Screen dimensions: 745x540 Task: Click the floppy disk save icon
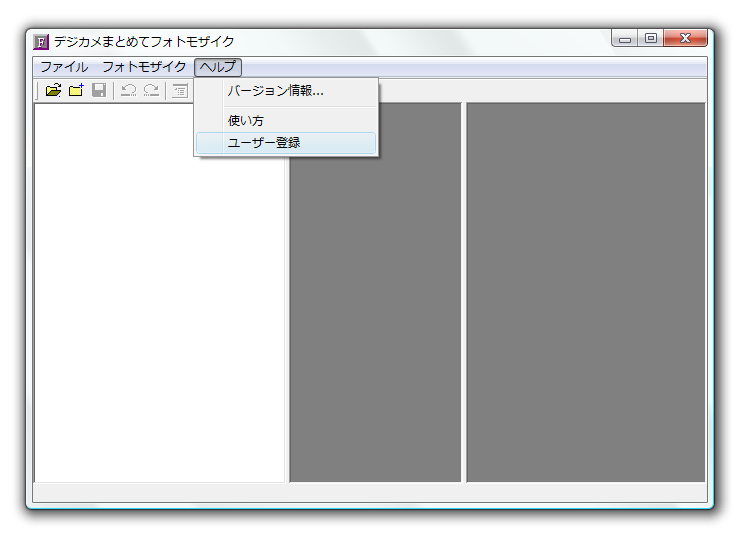(99, 90)
